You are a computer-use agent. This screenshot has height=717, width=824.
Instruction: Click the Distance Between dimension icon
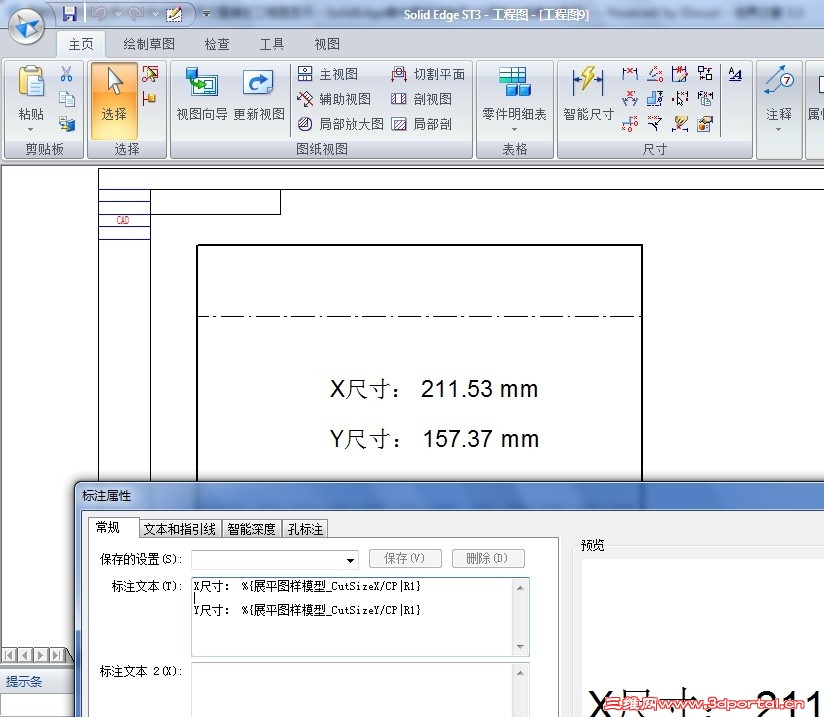coord(630,74)
